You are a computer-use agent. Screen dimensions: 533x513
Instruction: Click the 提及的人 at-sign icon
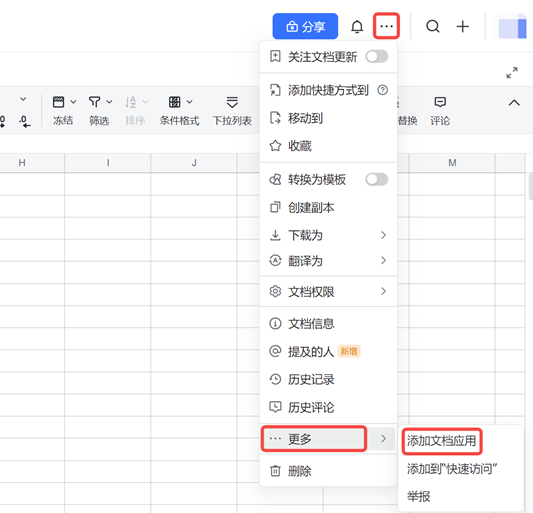(x=275, y=351)
